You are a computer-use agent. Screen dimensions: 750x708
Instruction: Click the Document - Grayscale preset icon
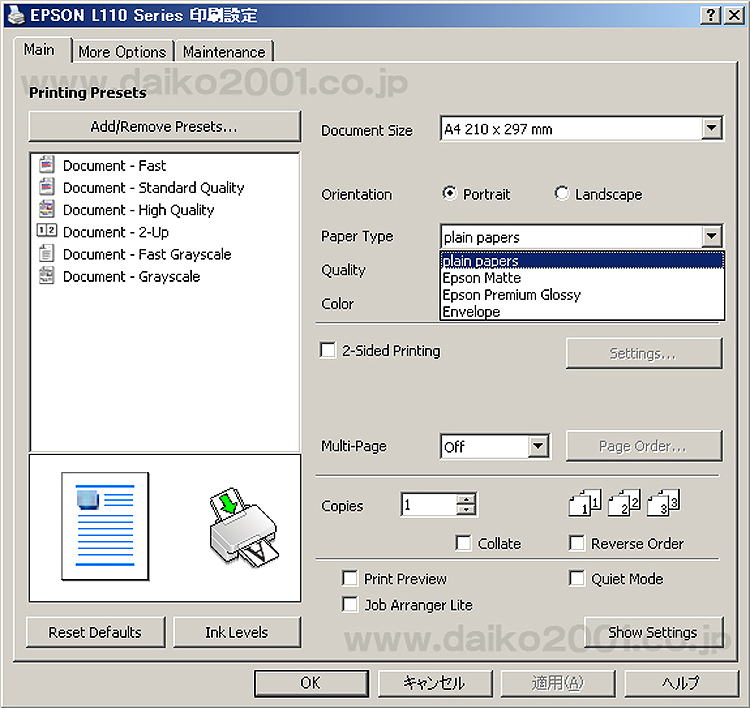click(x=46, y=275)
